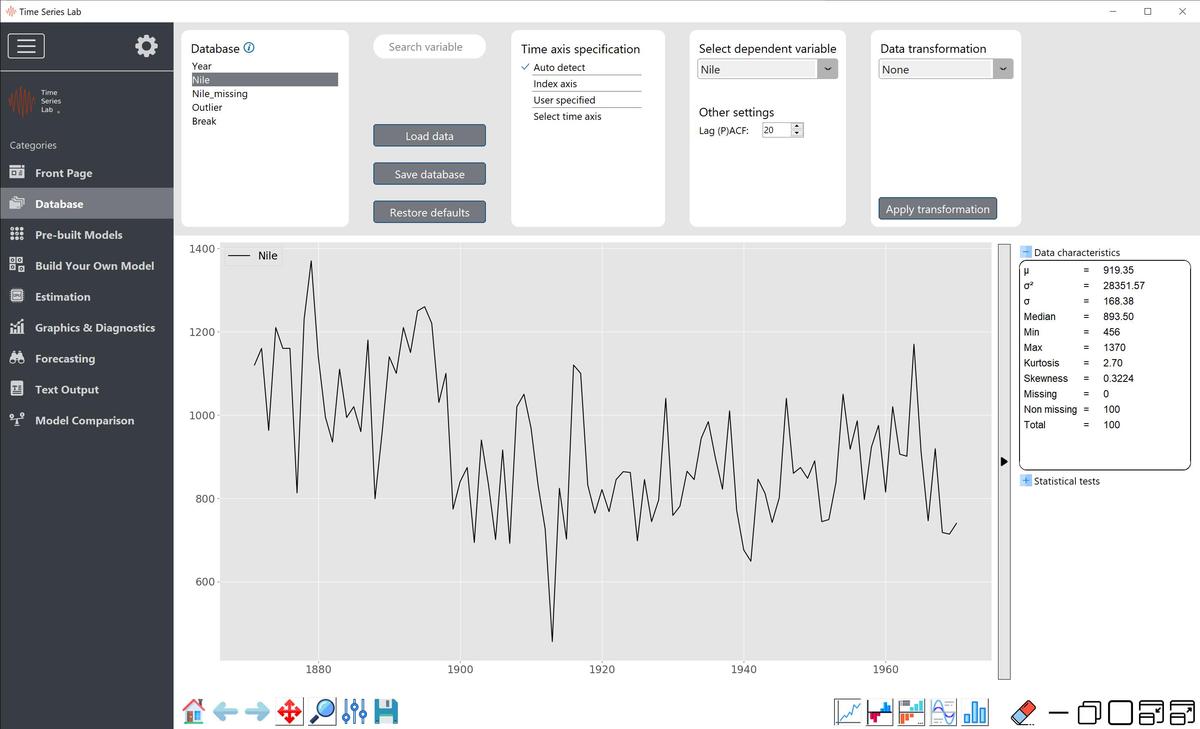Open the dependent variable Nile dropdown

tap(767, 70)
